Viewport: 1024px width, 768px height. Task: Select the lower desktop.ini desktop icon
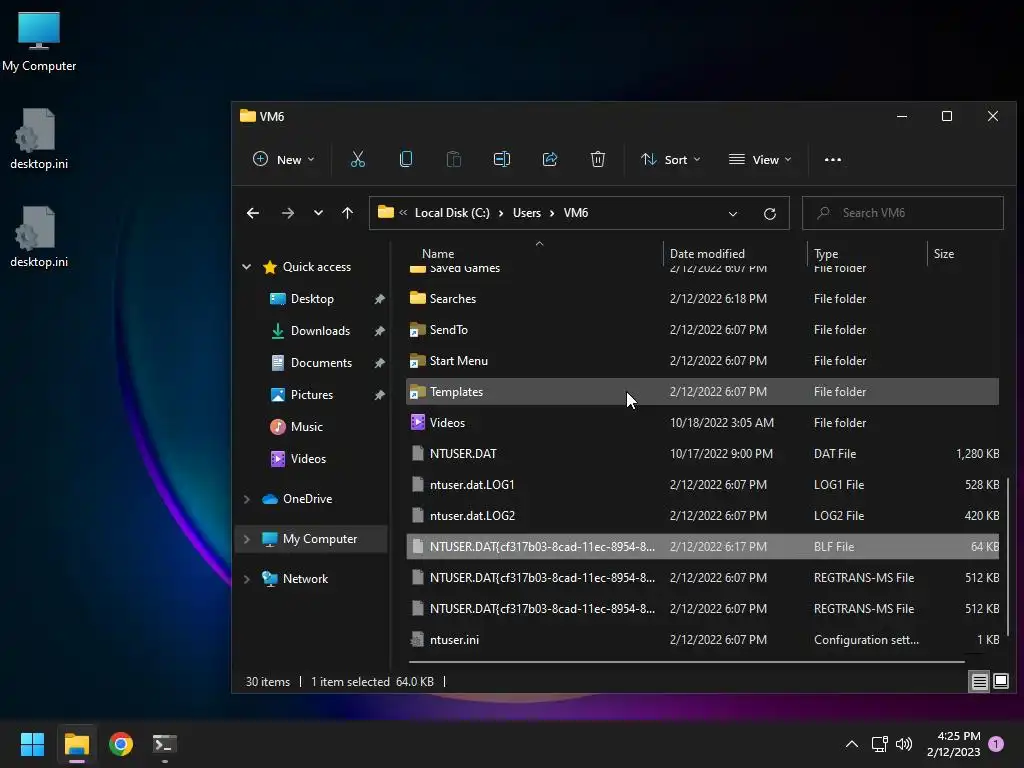pyautogui.click(x=39, y=236)
